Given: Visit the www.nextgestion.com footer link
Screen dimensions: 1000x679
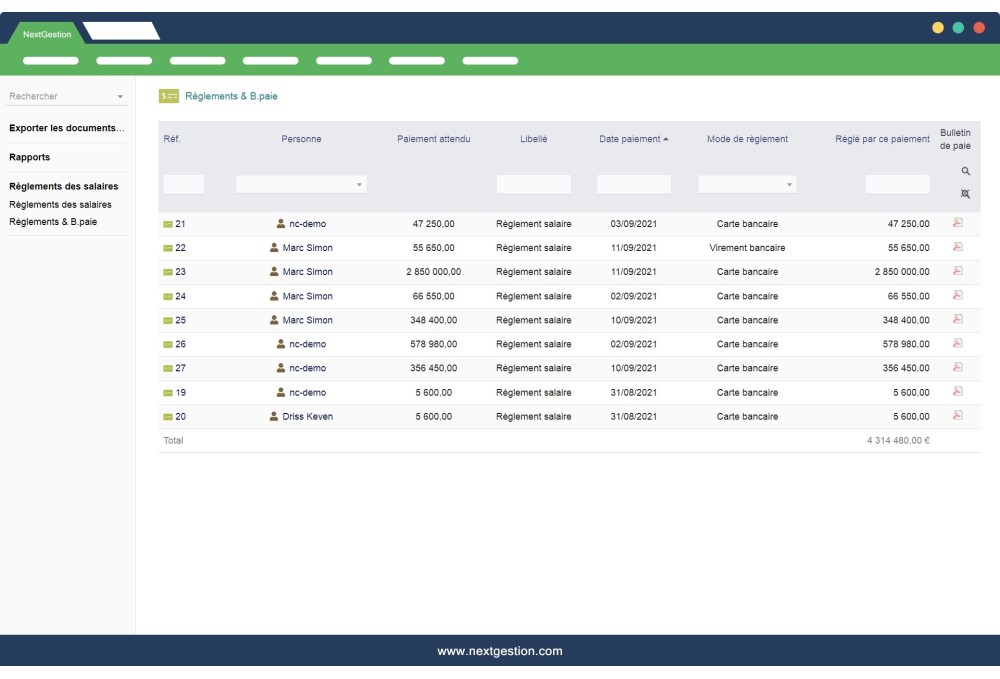Looking at the screenshot, I should click(500, 650).
